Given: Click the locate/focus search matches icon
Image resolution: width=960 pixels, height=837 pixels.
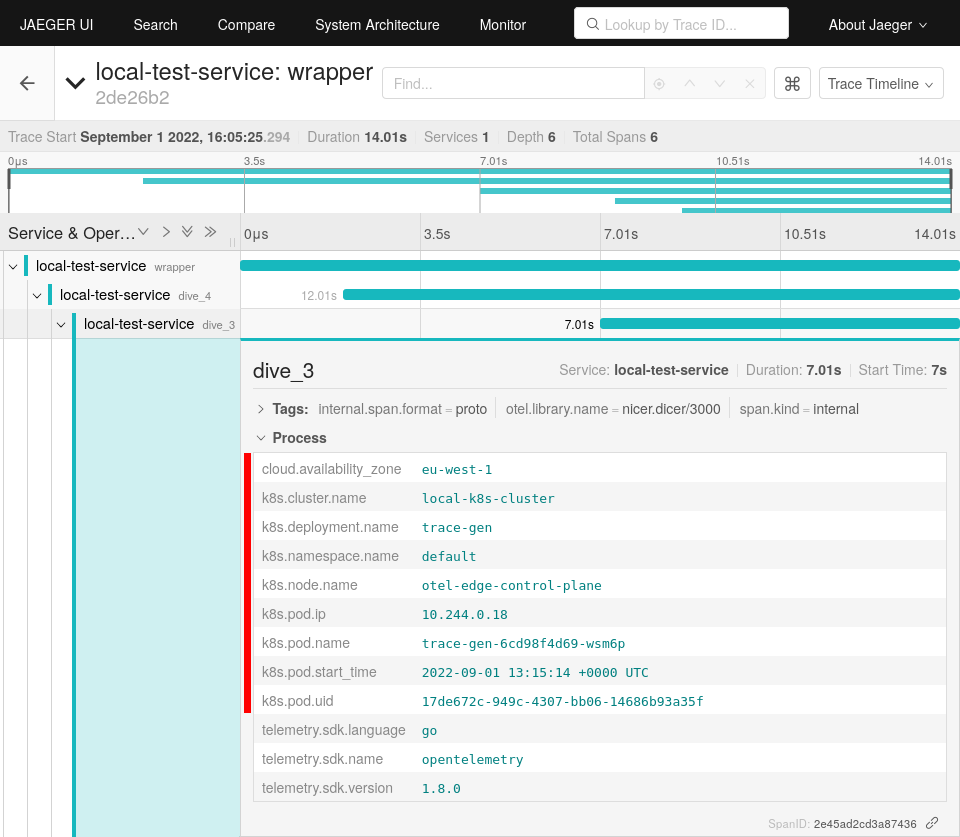Looking at the screenshot, I should point(659,84).
